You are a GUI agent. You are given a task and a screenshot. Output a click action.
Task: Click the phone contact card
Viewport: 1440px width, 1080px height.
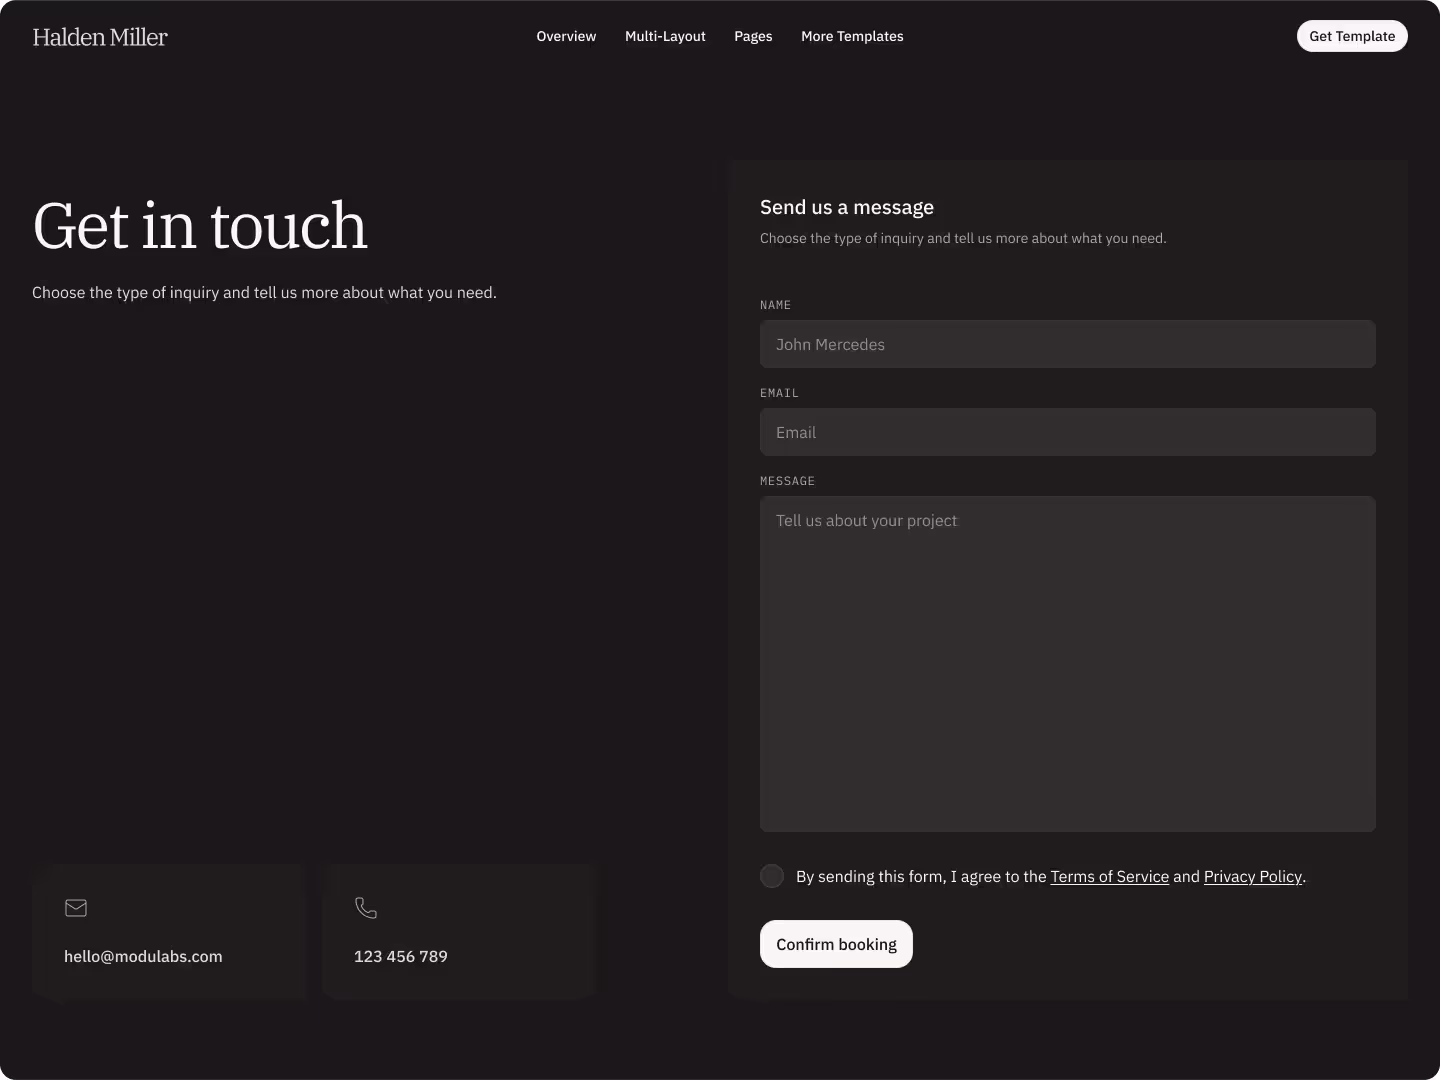click(x=459, y=930)
